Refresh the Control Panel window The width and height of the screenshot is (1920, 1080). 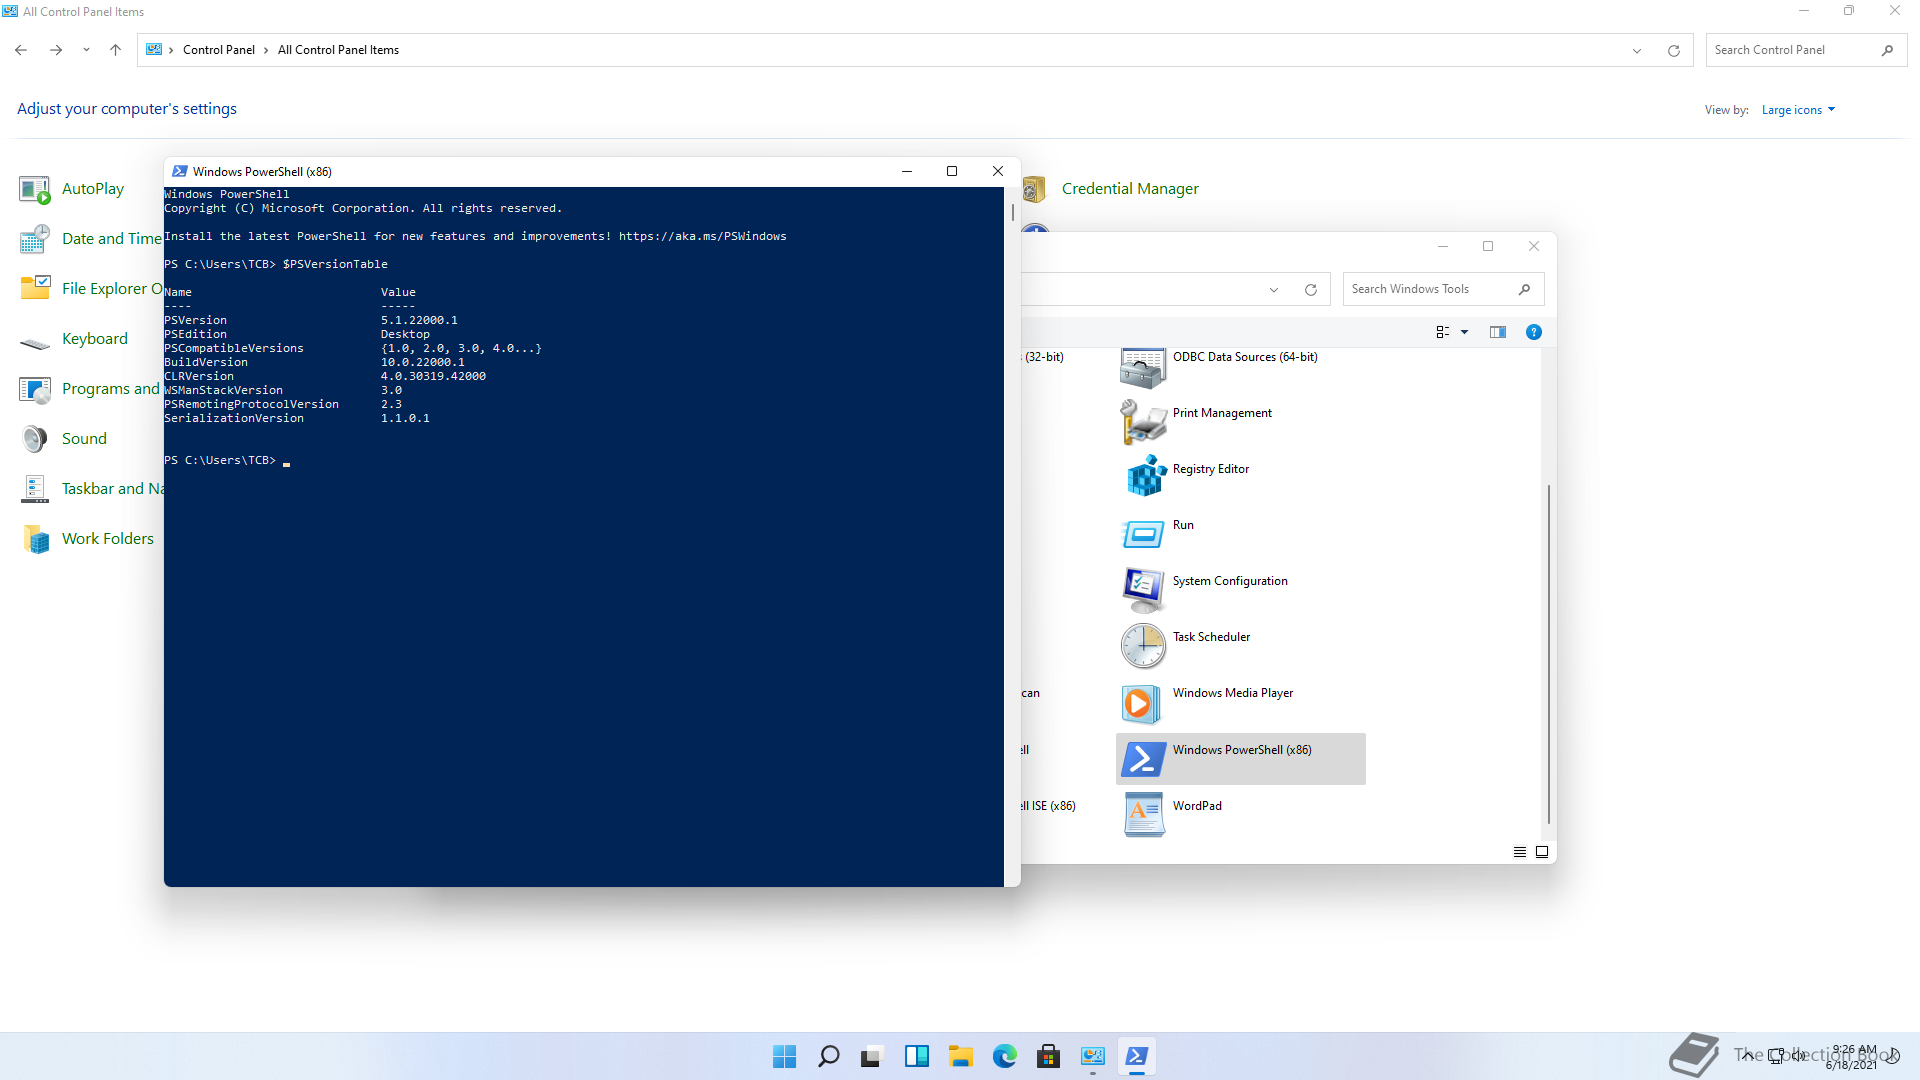1674,50
